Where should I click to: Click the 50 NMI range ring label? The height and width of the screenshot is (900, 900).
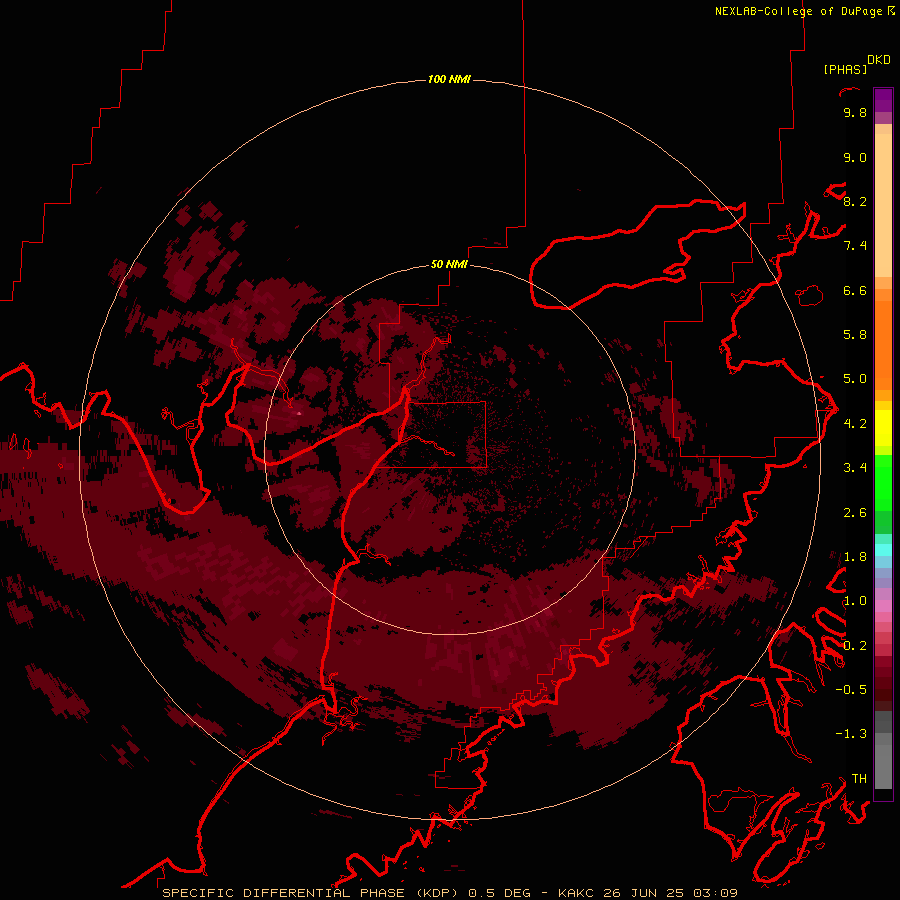tap(449, 264)
